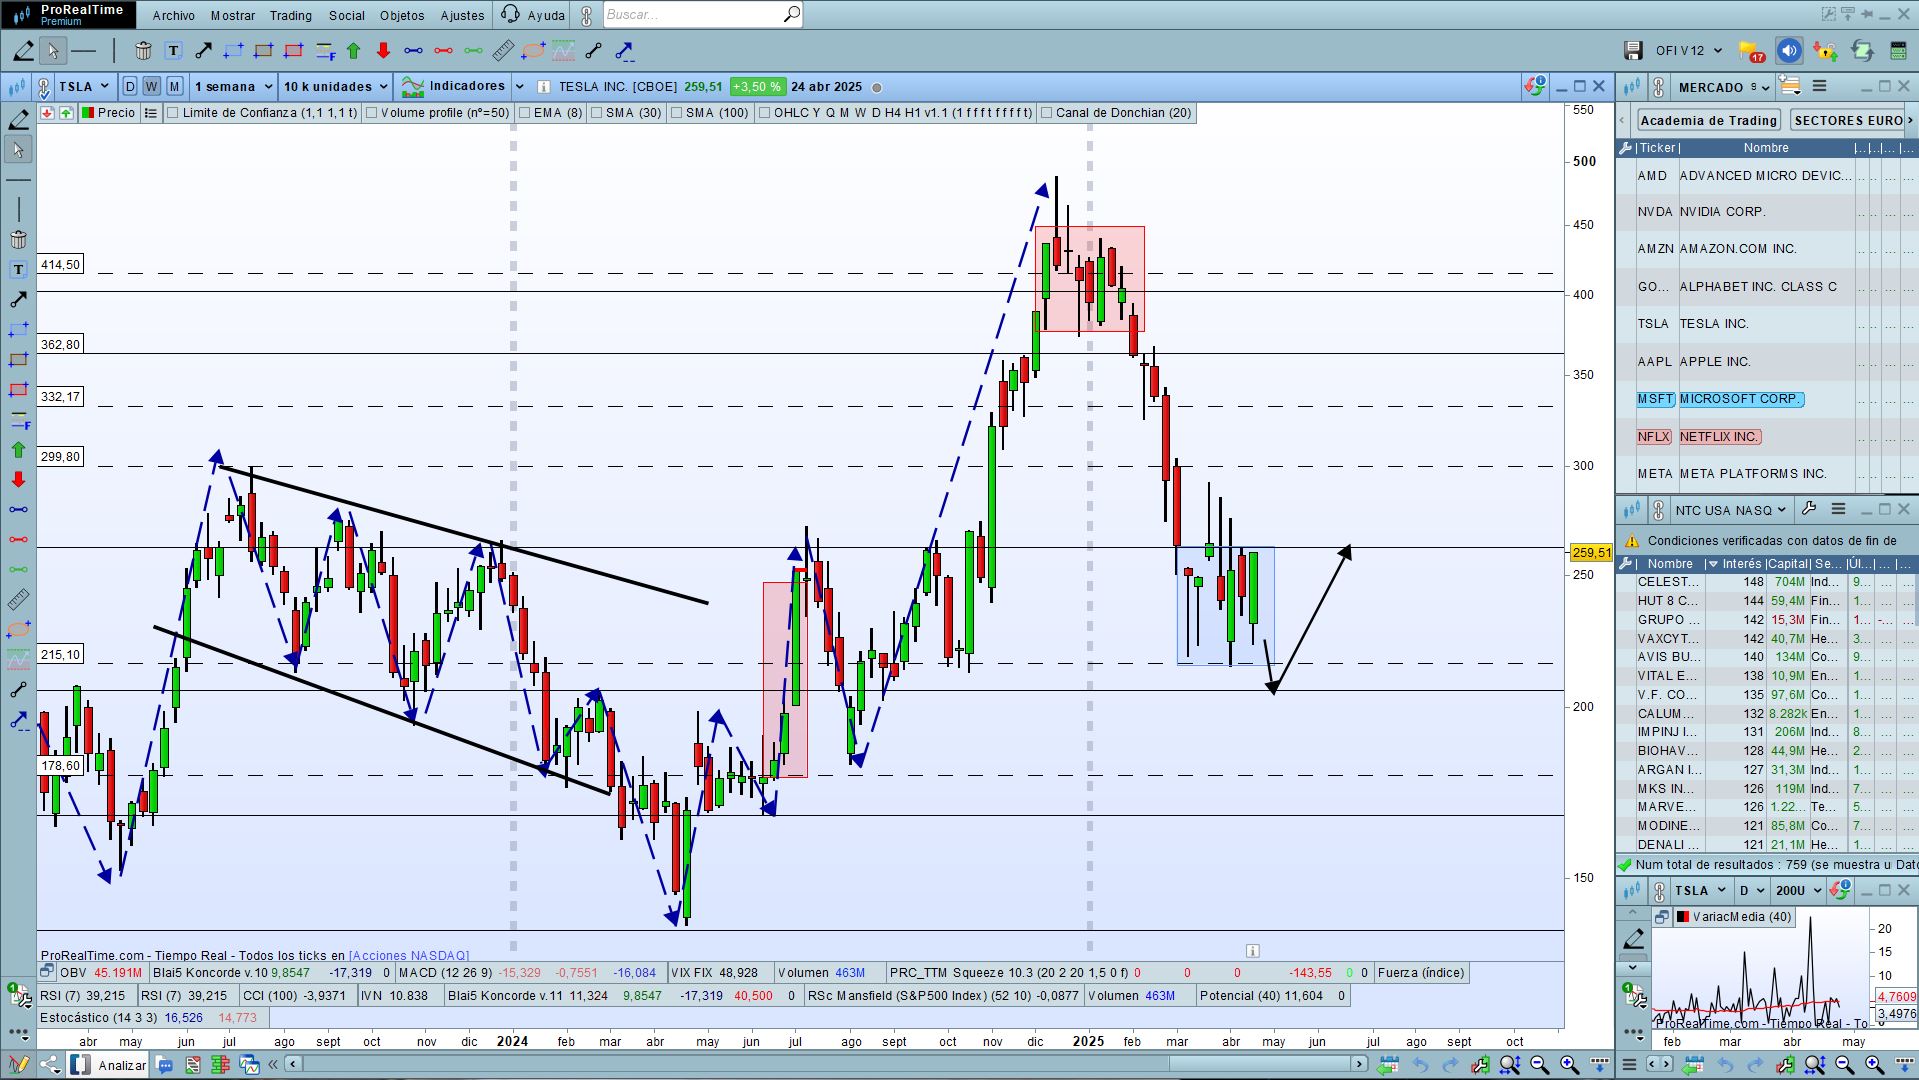Select the trash can delete tool in top toolbar
1919x1080 pixels.
pyautogui.click(x=143, y=51)
